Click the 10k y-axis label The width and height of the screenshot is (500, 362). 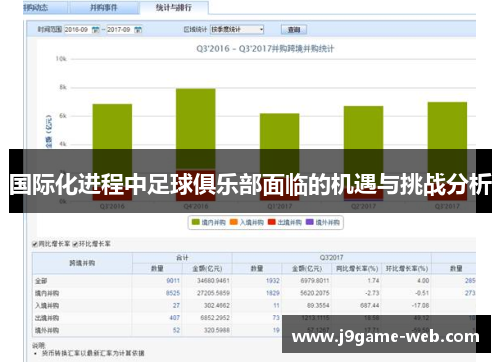[61, 59]
